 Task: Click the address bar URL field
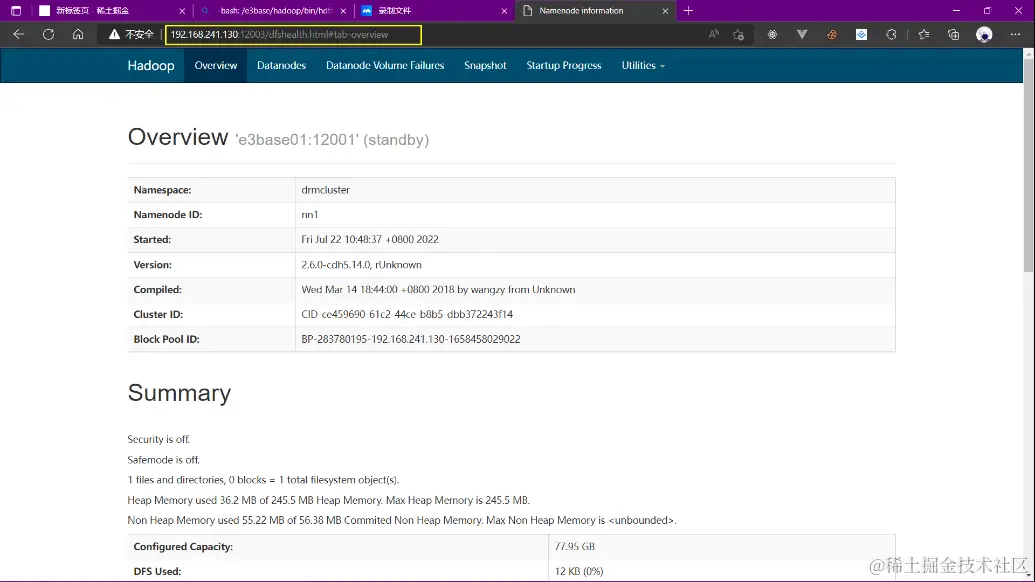(x=293, y=34)
